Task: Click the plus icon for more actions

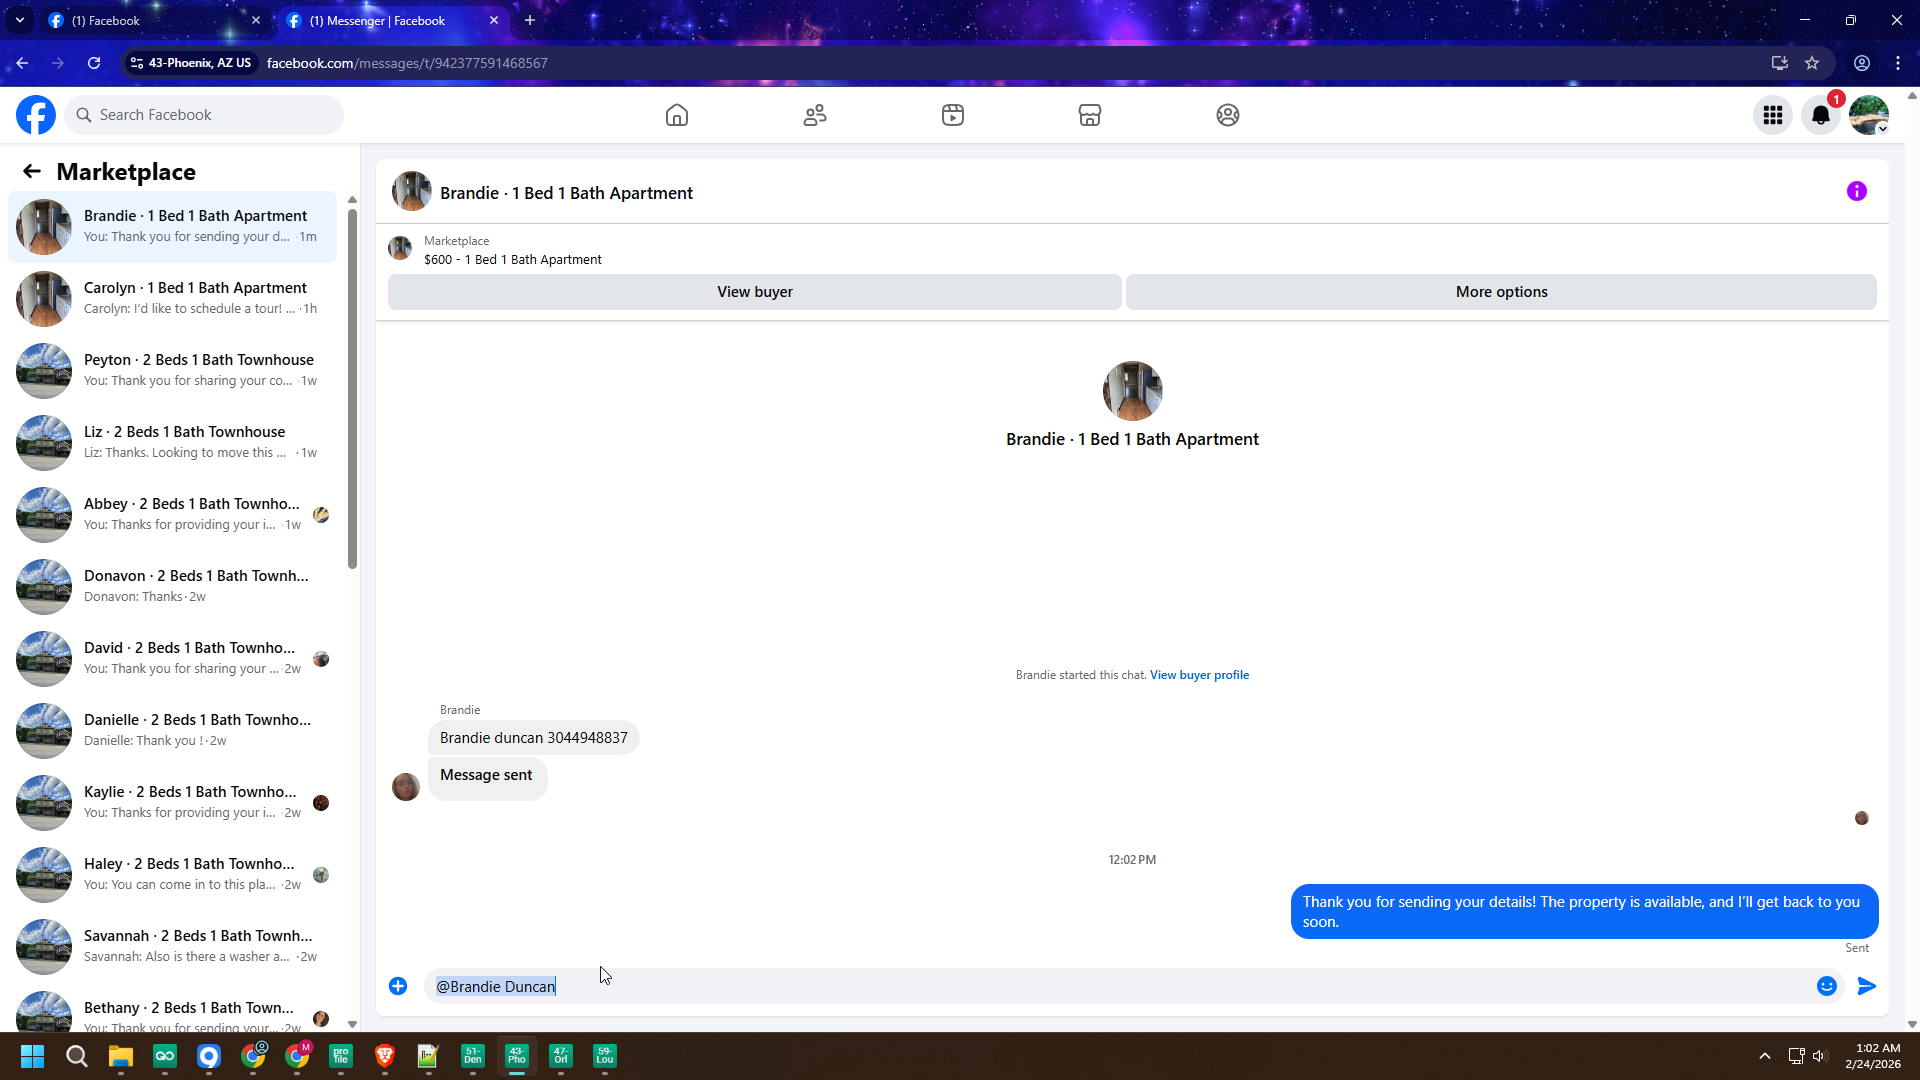Action: [x=398, y=986]
